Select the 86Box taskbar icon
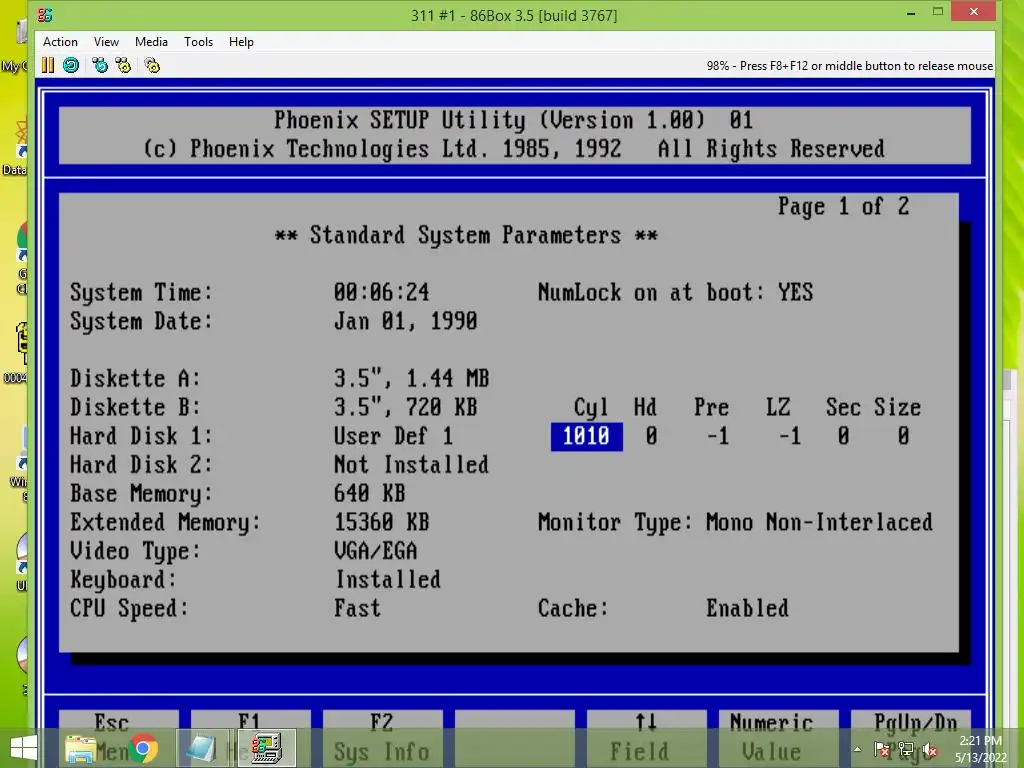Screen dimensions: 1024x768 (266, 748)
